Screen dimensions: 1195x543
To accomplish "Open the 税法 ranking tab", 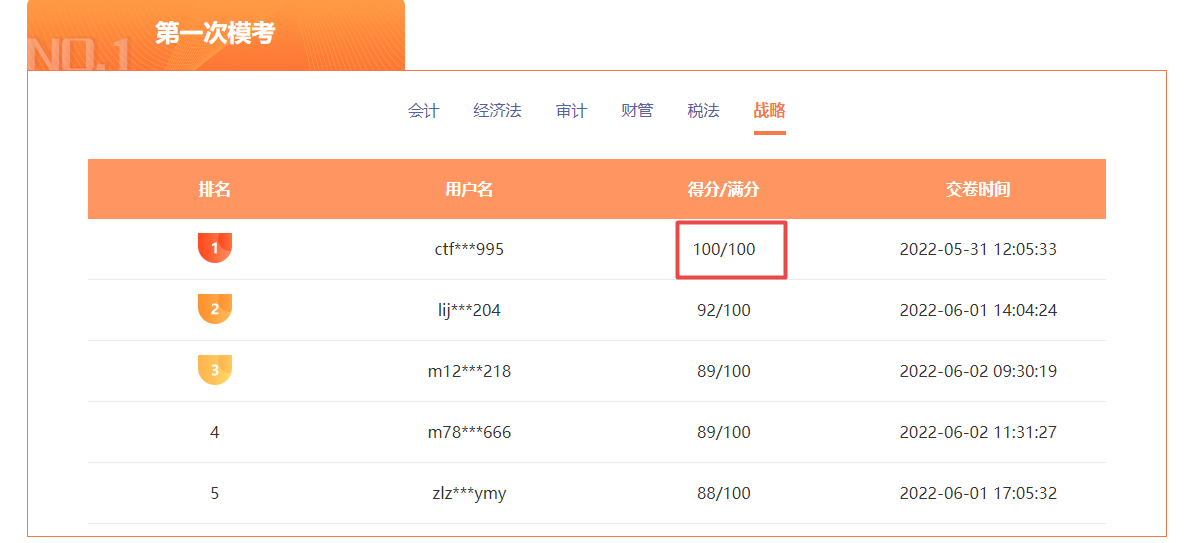I will (703, 111).
